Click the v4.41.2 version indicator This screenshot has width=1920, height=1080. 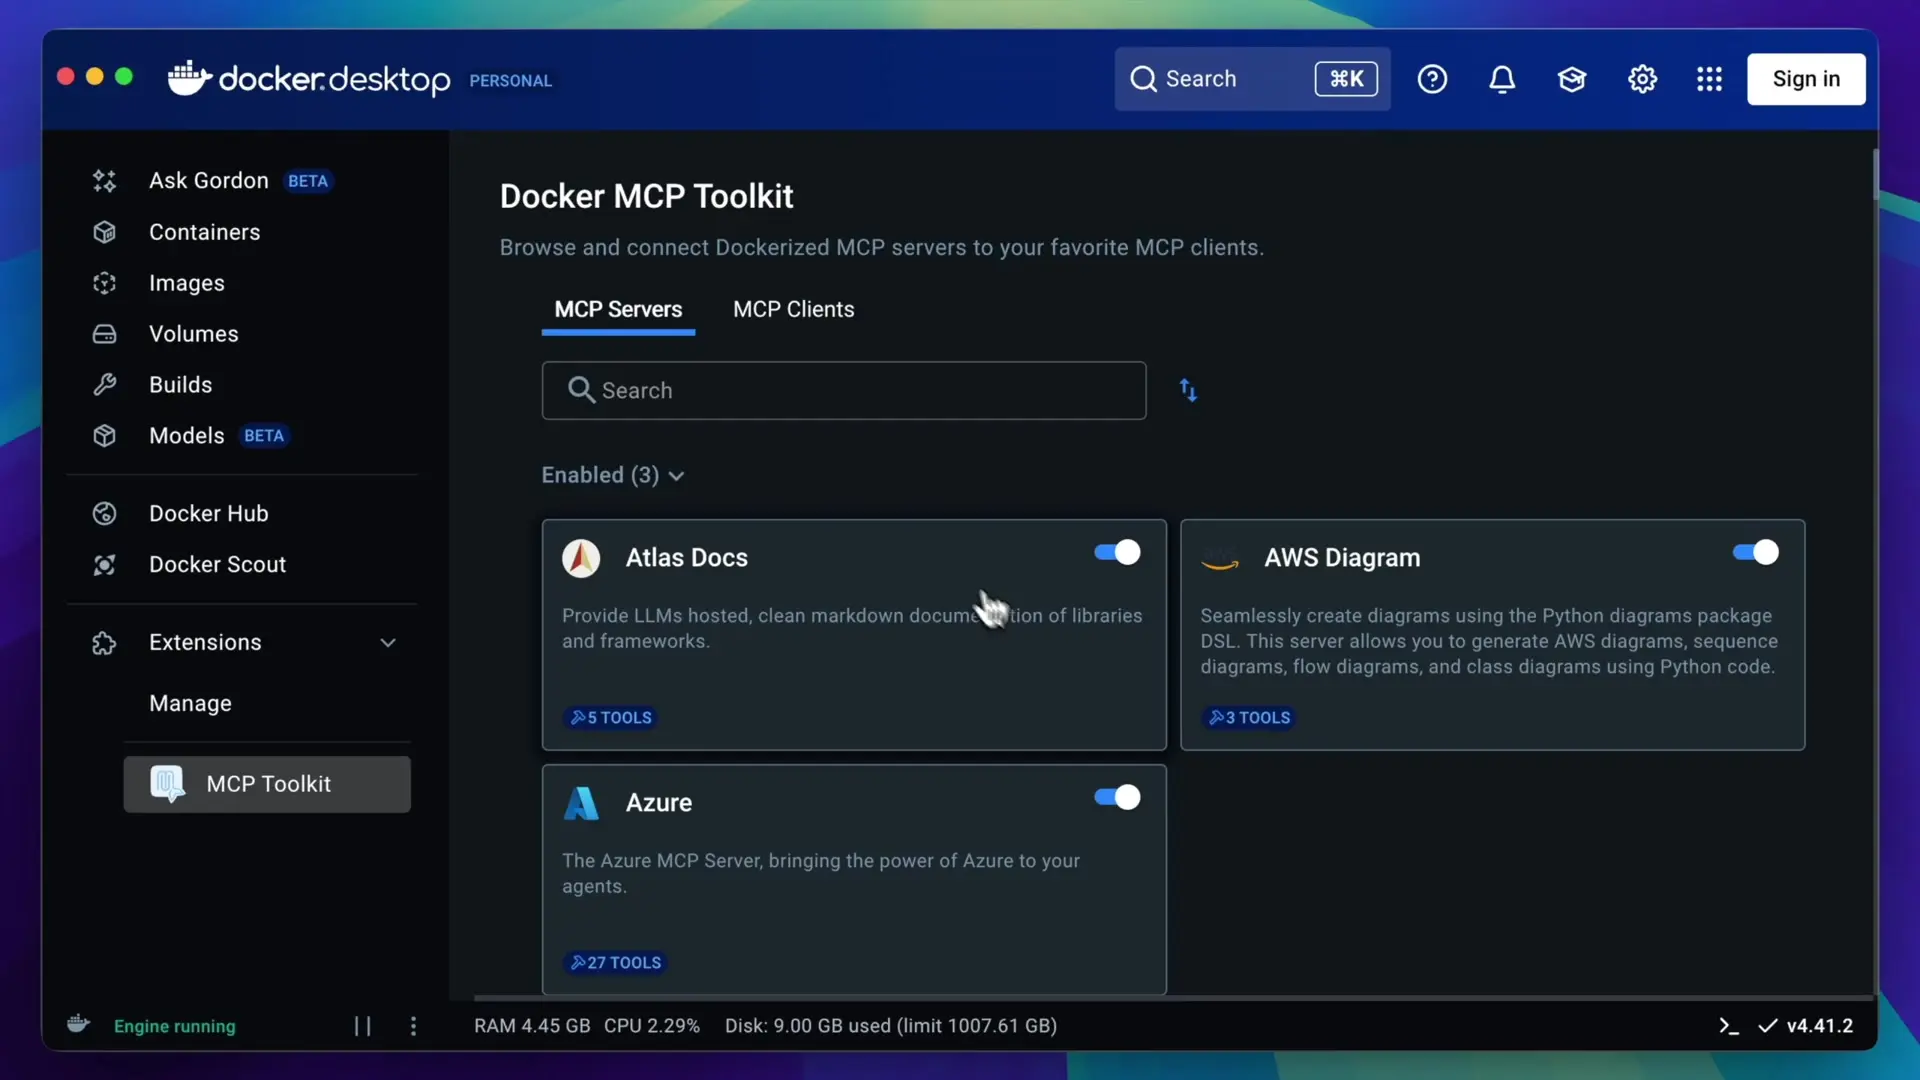tap(1806, 1026)
